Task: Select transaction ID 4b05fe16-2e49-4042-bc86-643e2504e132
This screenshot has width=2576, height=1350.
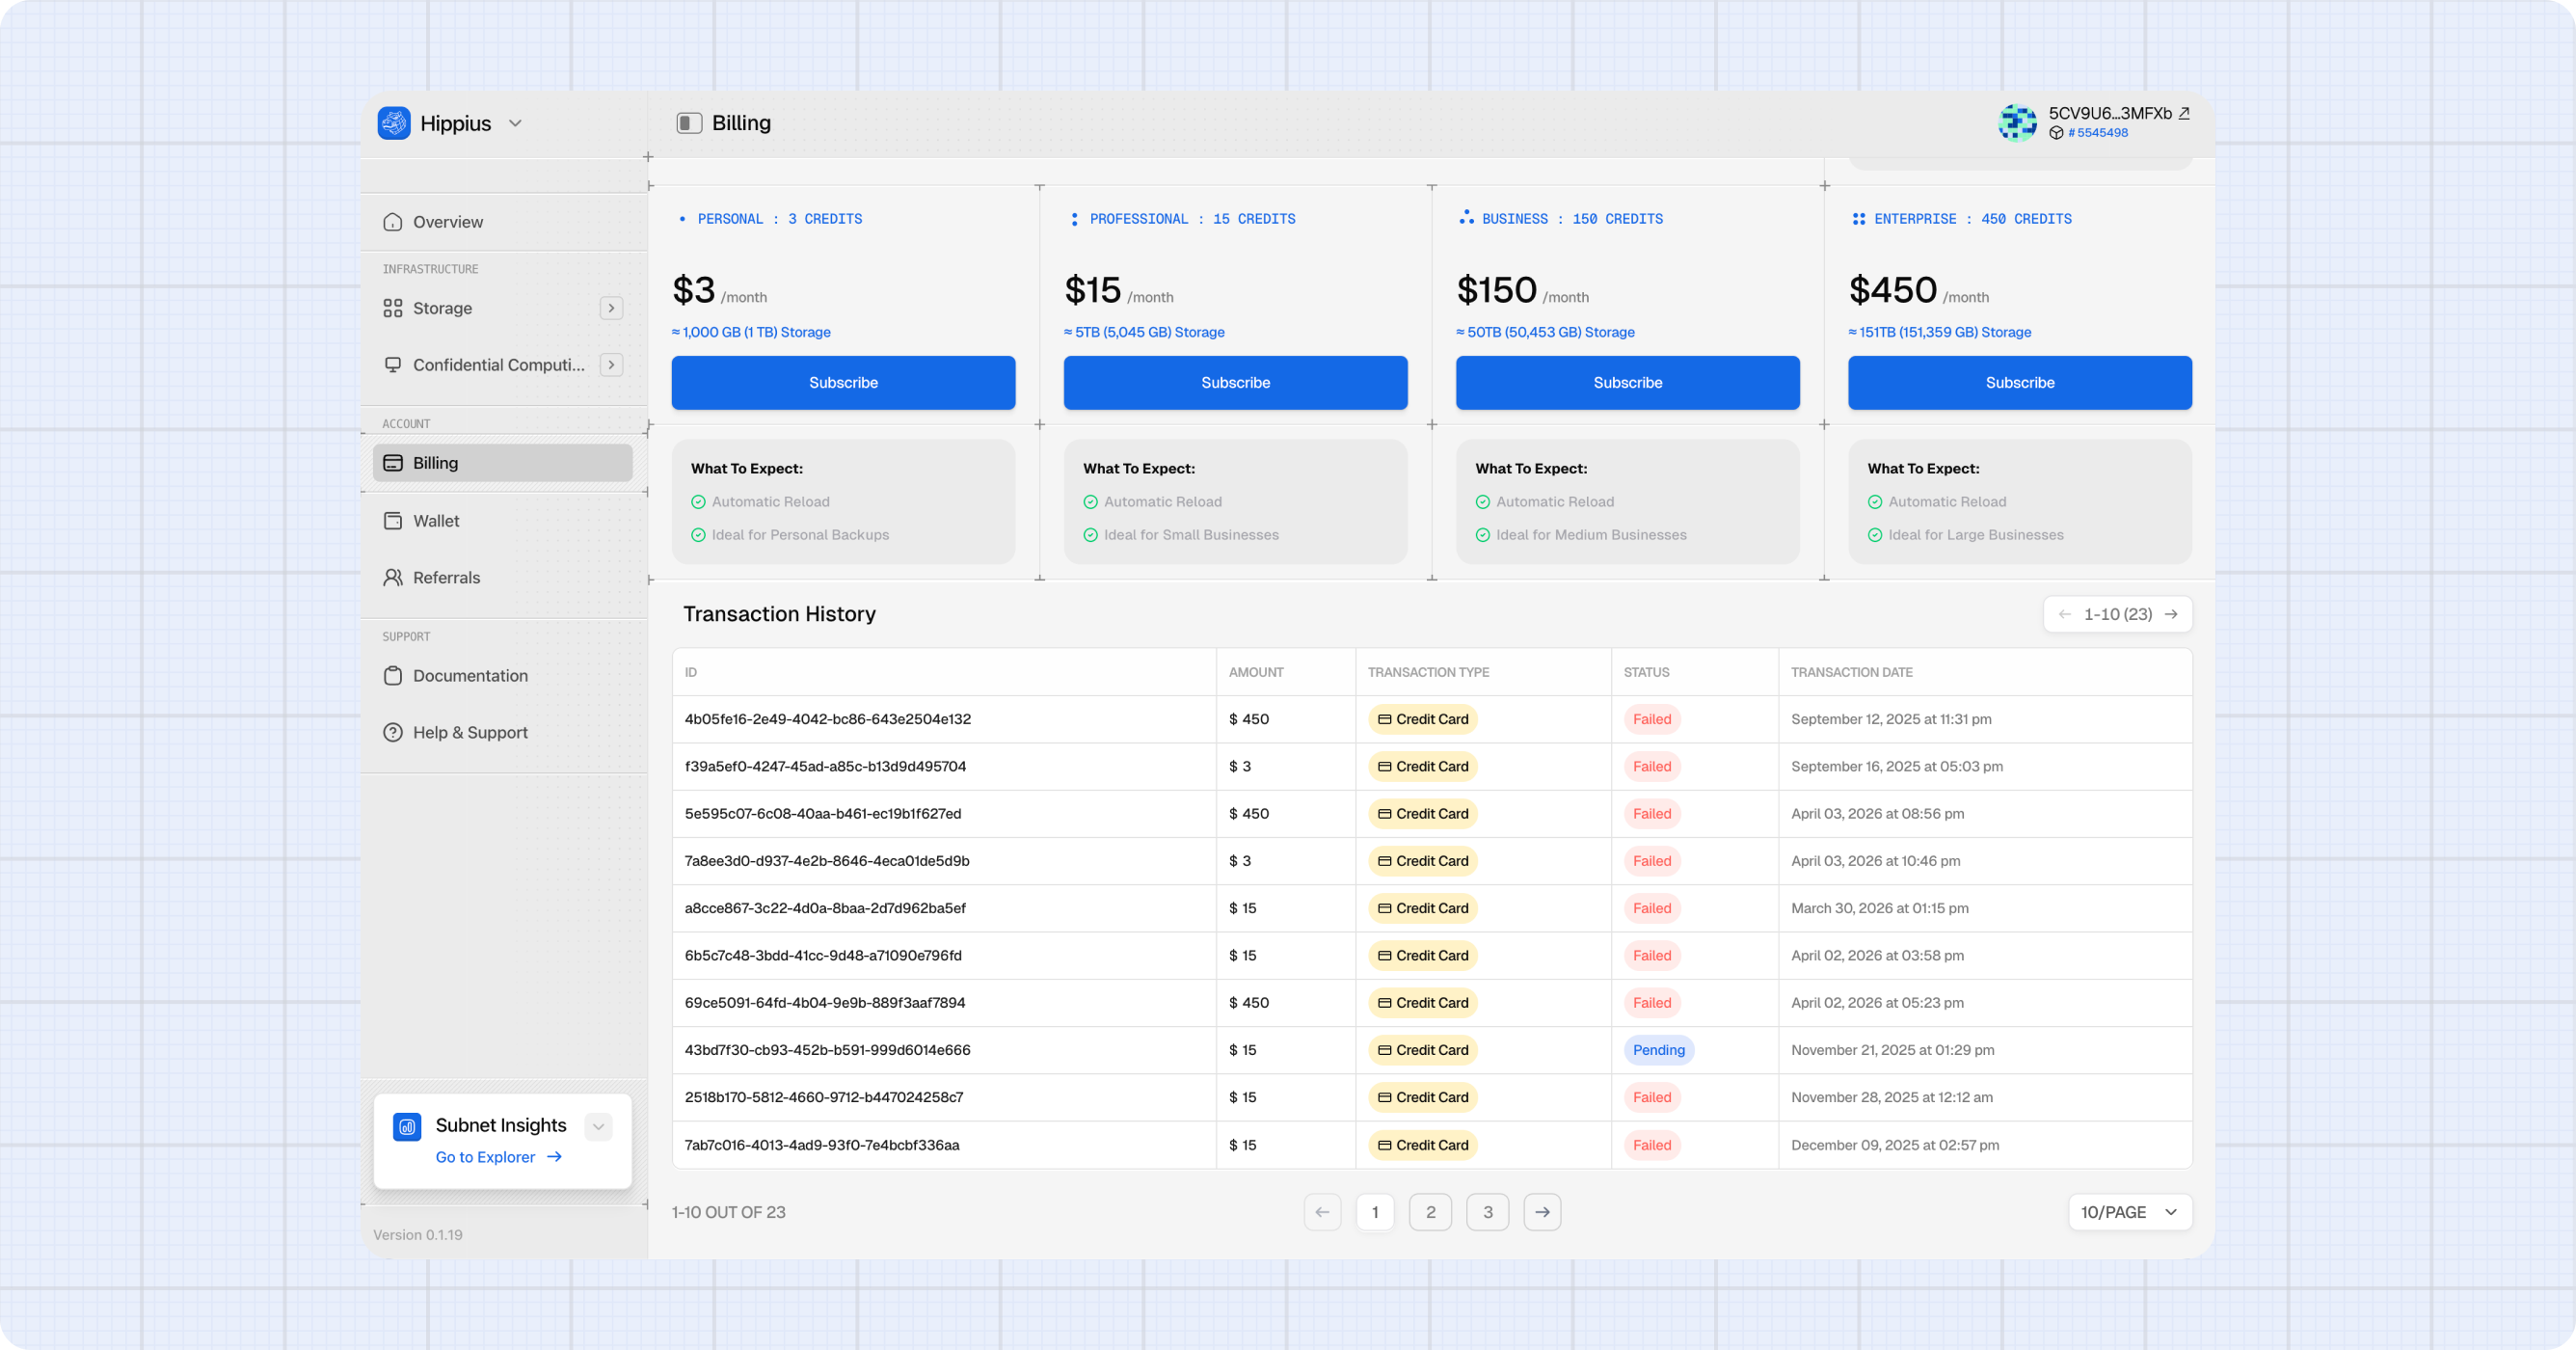Action: click(x=827, y=720)
